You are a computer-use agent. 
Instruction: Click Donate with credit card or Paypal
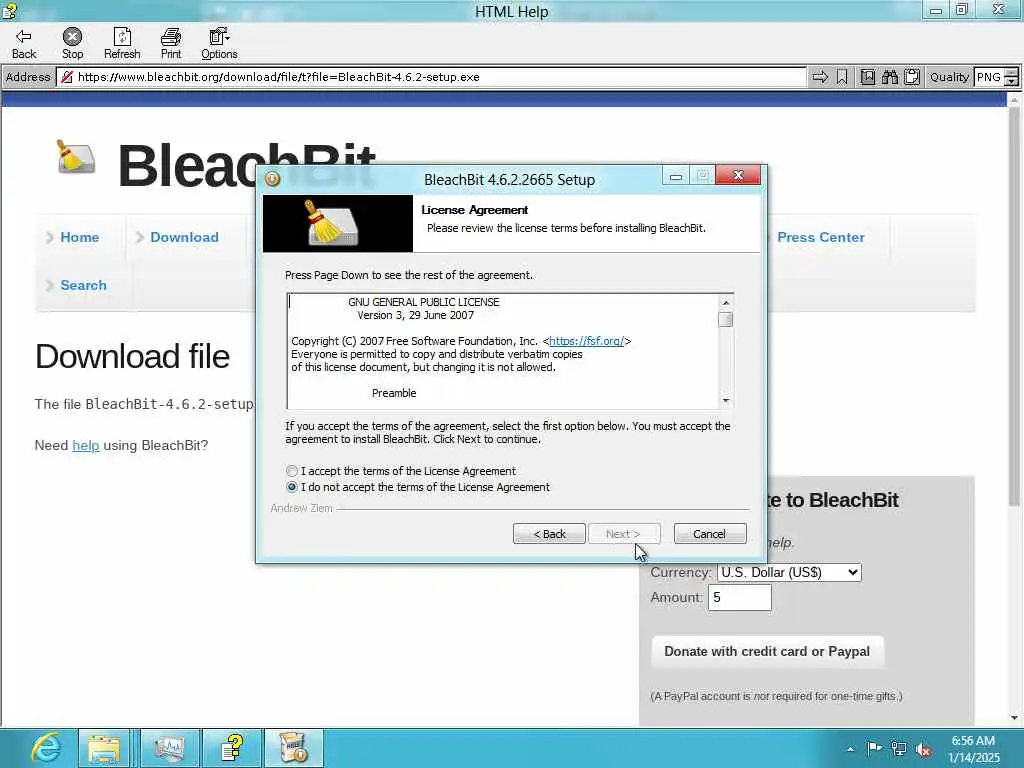(767, 651)
